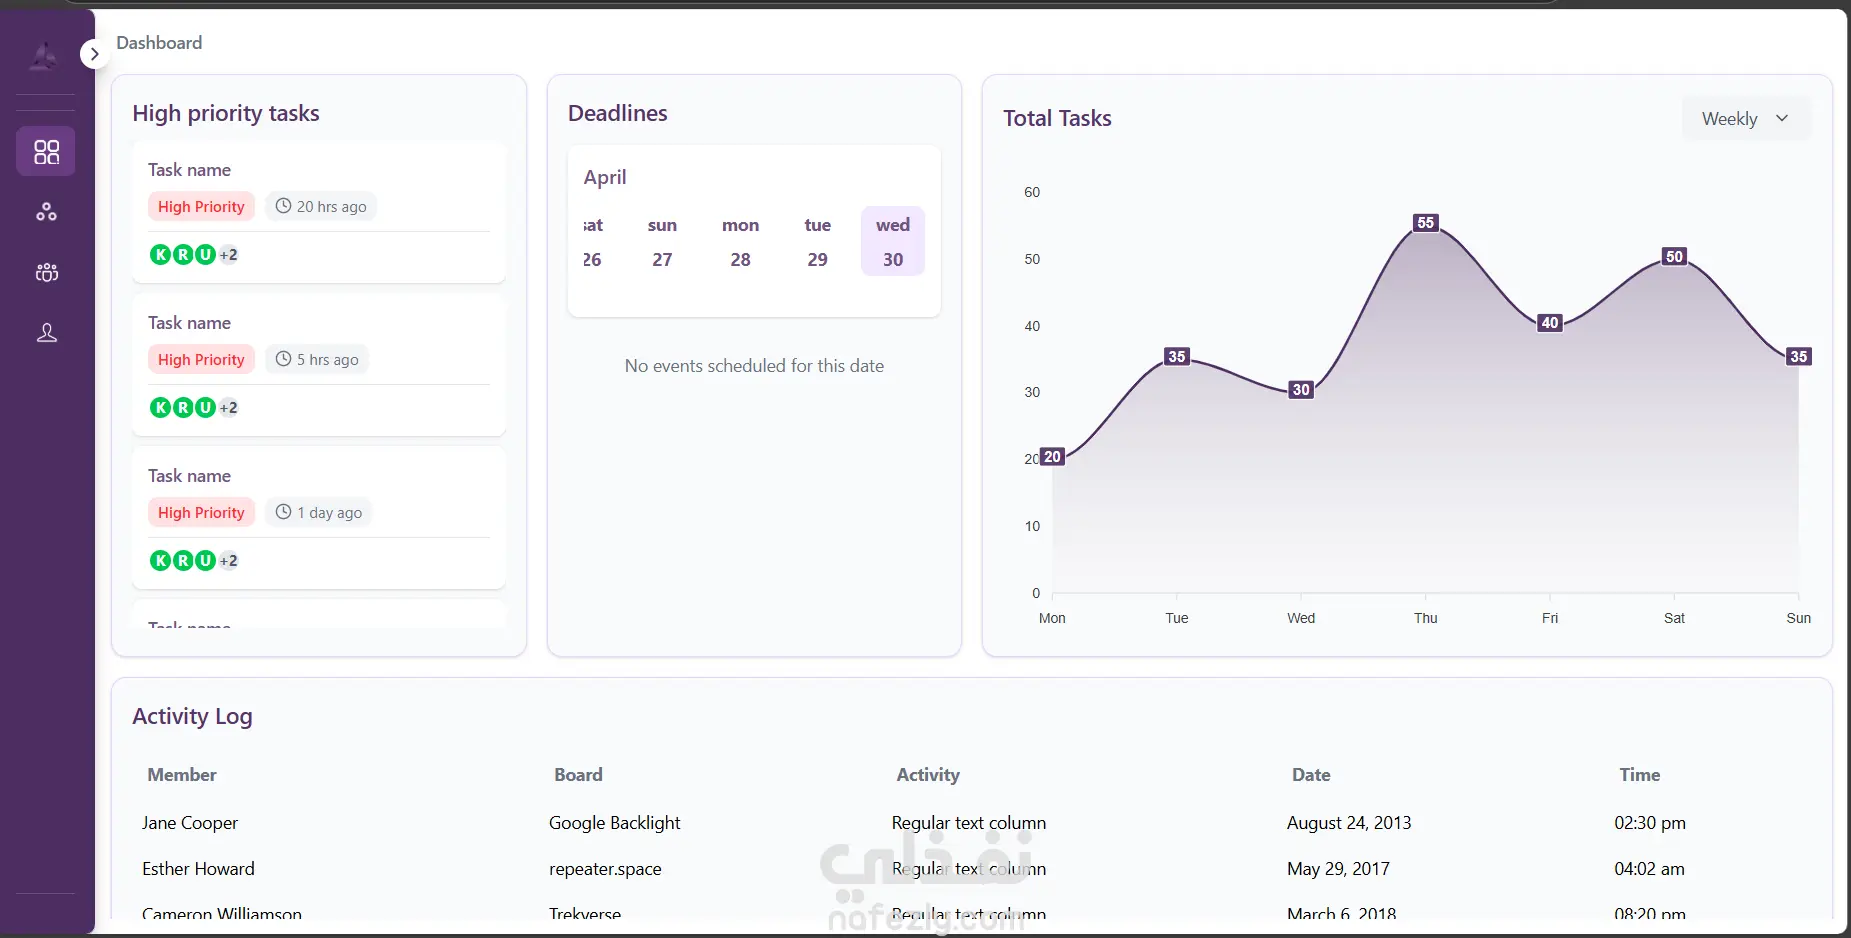The width and height of the screenshot is (1851, 938).
Task: Open the Weekly dropdown in Total Tasks
Action: pos(1746,119)
